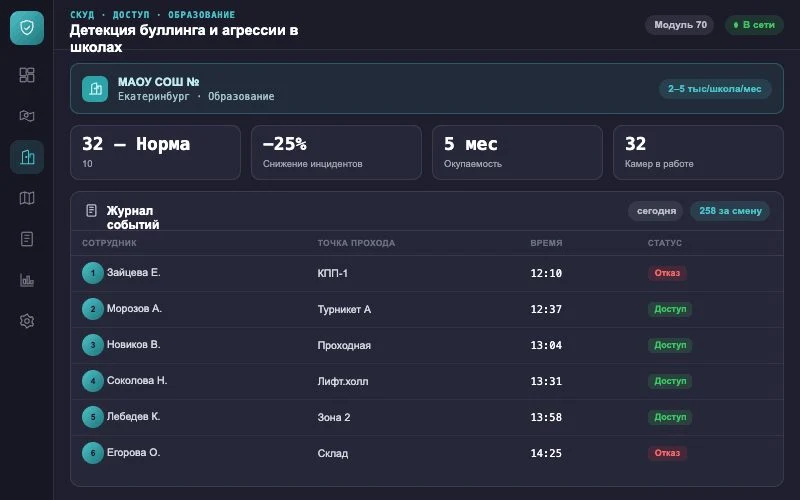800x500 pixels.
Task: Click the Проходная access point cell
Action: click(344, 345)
